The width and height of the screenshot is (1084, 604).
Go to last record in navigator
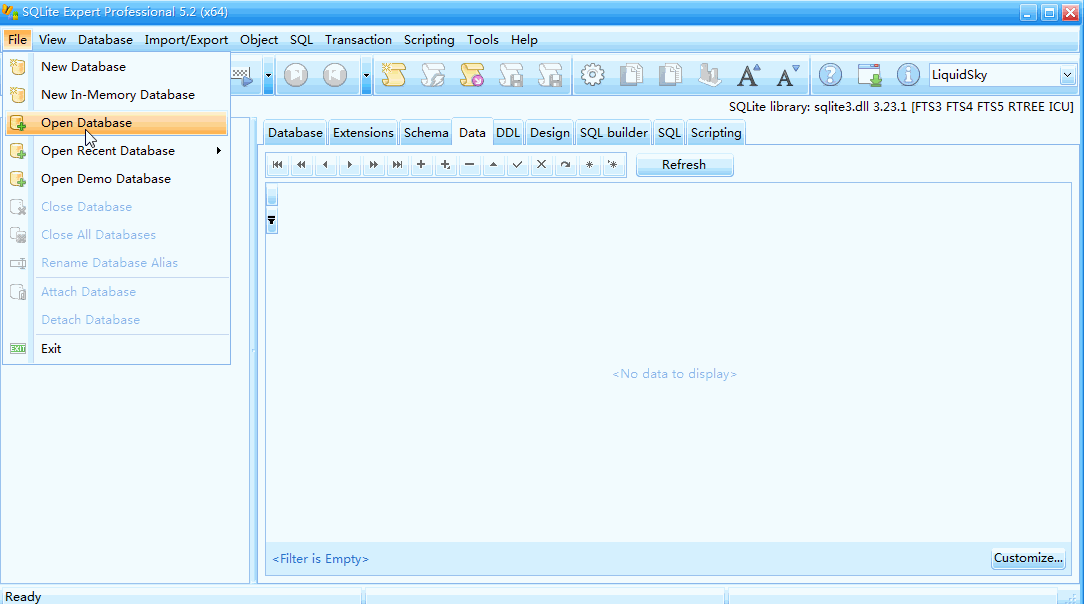click(x=398, y=164)
